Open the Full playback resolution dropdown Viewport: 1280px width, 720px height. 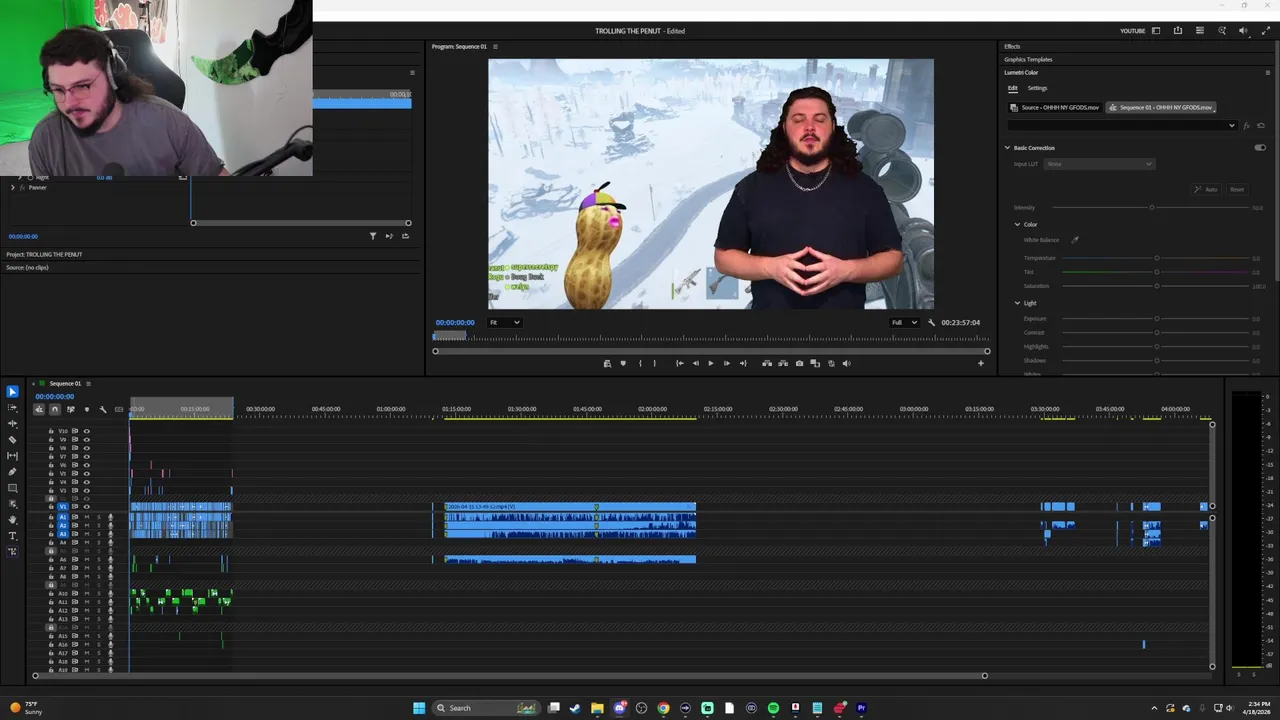[x=902, y=322]
